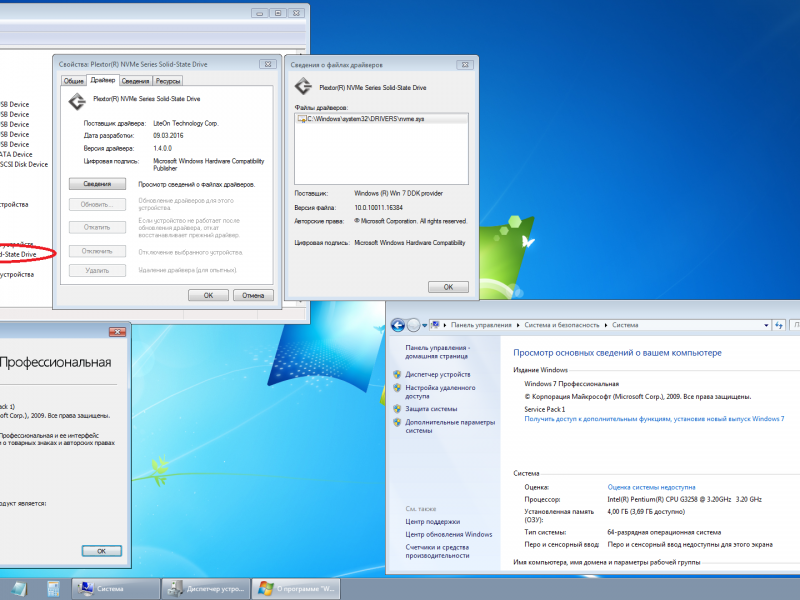800x600 pixels.
Task: Select Intel Pentium CPU G3258 processor text
Action: (x=684, y=499)
